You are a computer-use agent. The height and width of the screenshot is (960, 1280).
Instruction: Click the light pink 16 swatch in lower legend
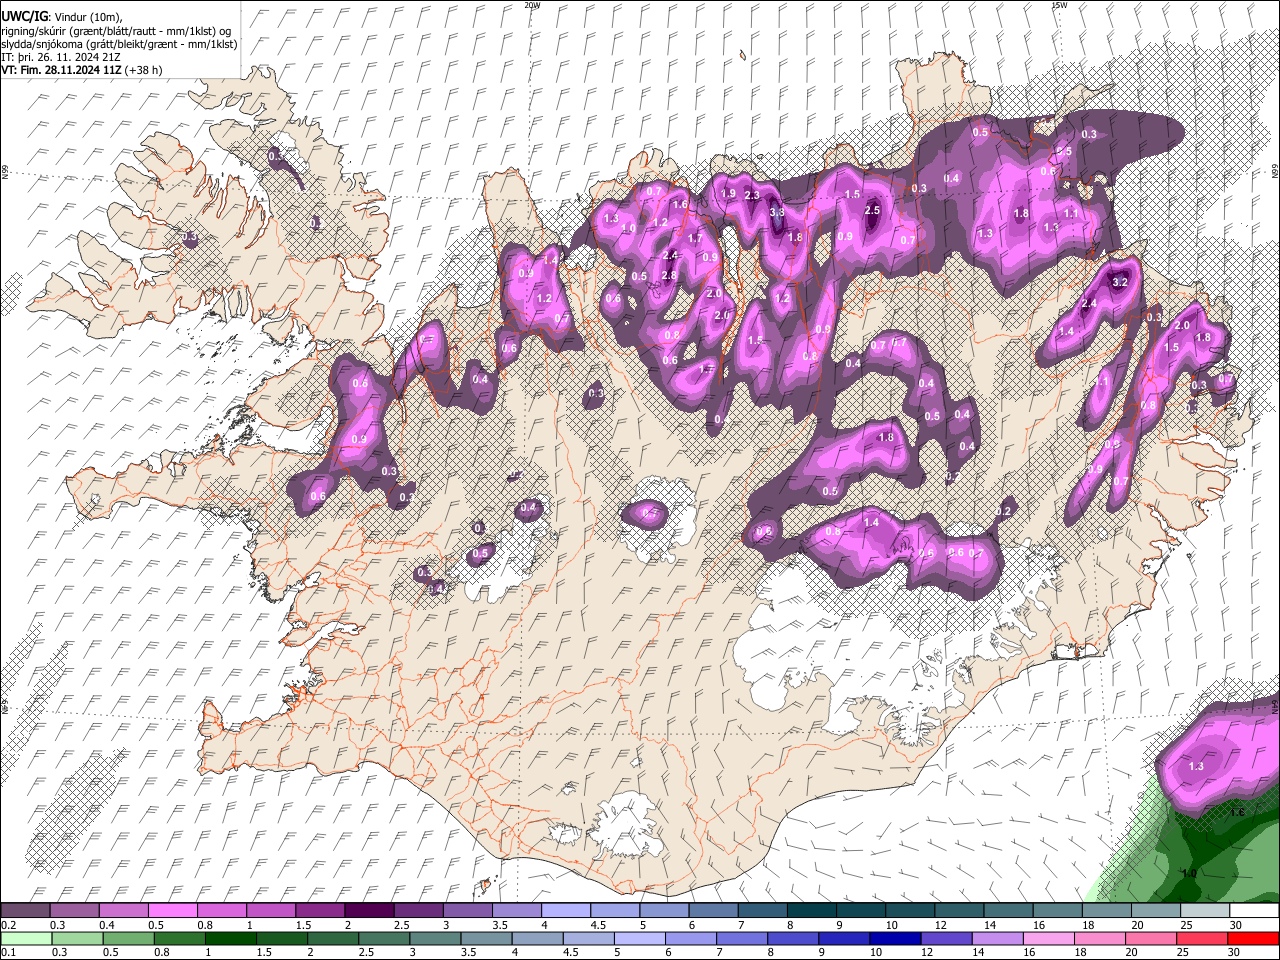coord(1047,938)
